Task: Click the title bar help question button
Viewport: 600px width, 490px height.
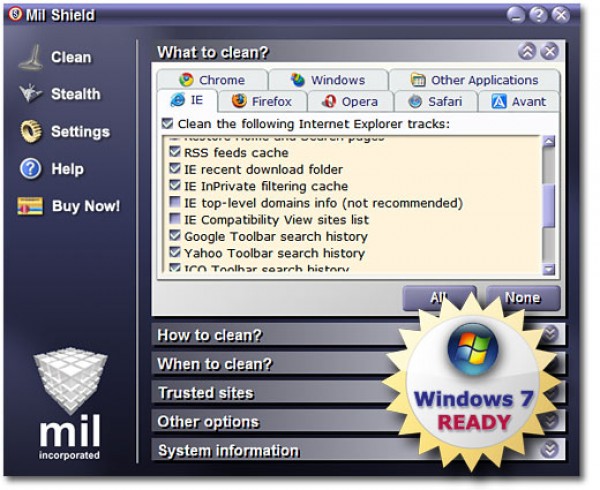Action: coord(538,15)
